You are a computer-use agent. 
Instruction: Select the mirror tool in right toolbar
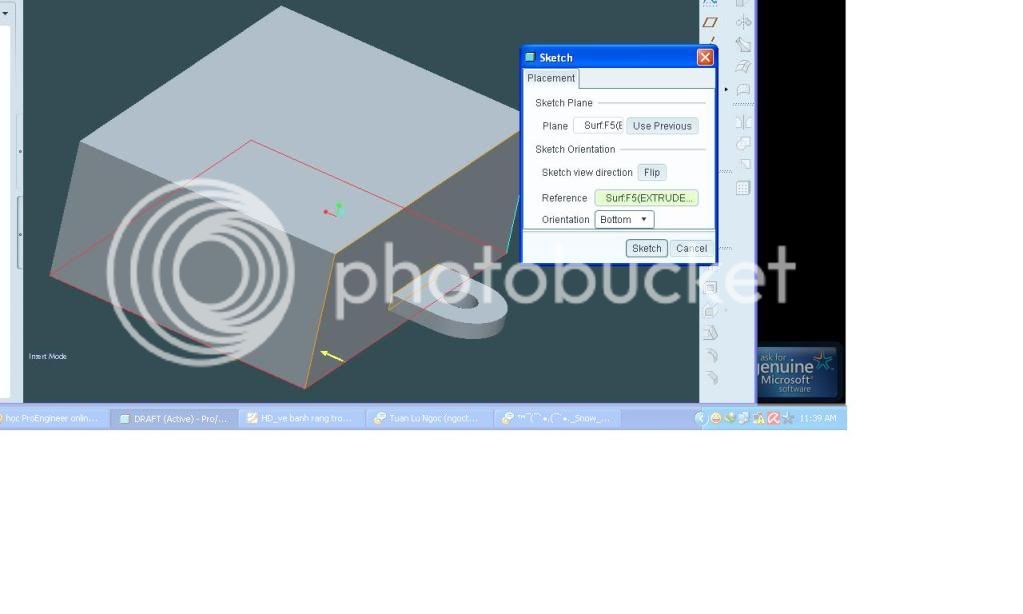point(743,122)
